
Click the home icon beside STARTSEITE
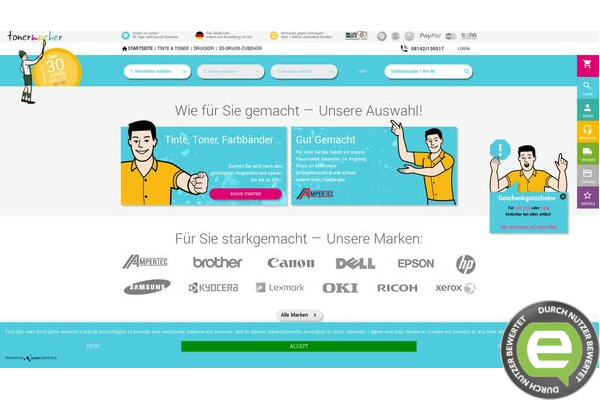[124, 49]
